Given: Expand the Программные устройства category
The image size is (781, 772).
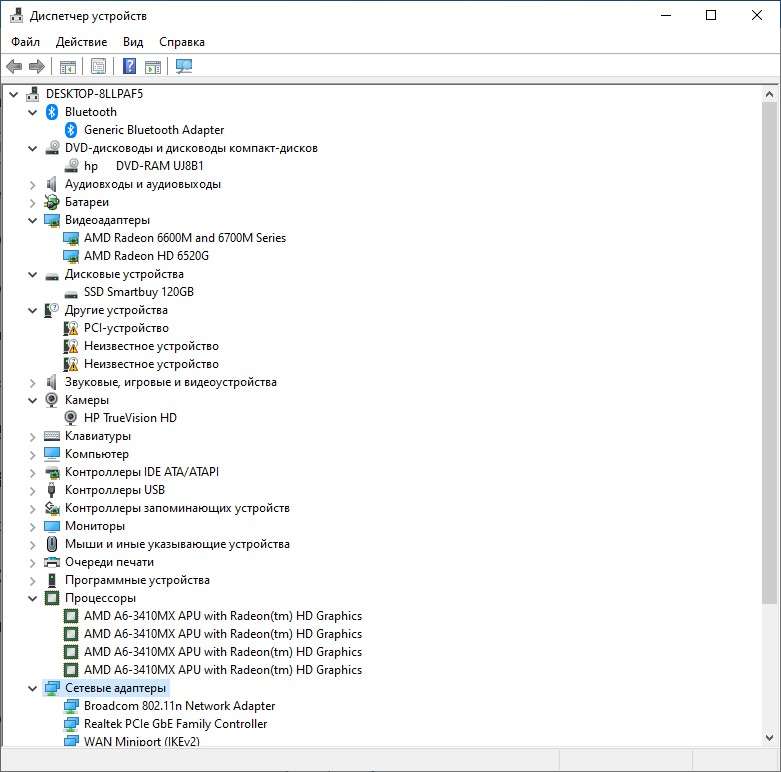Looking at the screenshot, I should coord(33,581).
